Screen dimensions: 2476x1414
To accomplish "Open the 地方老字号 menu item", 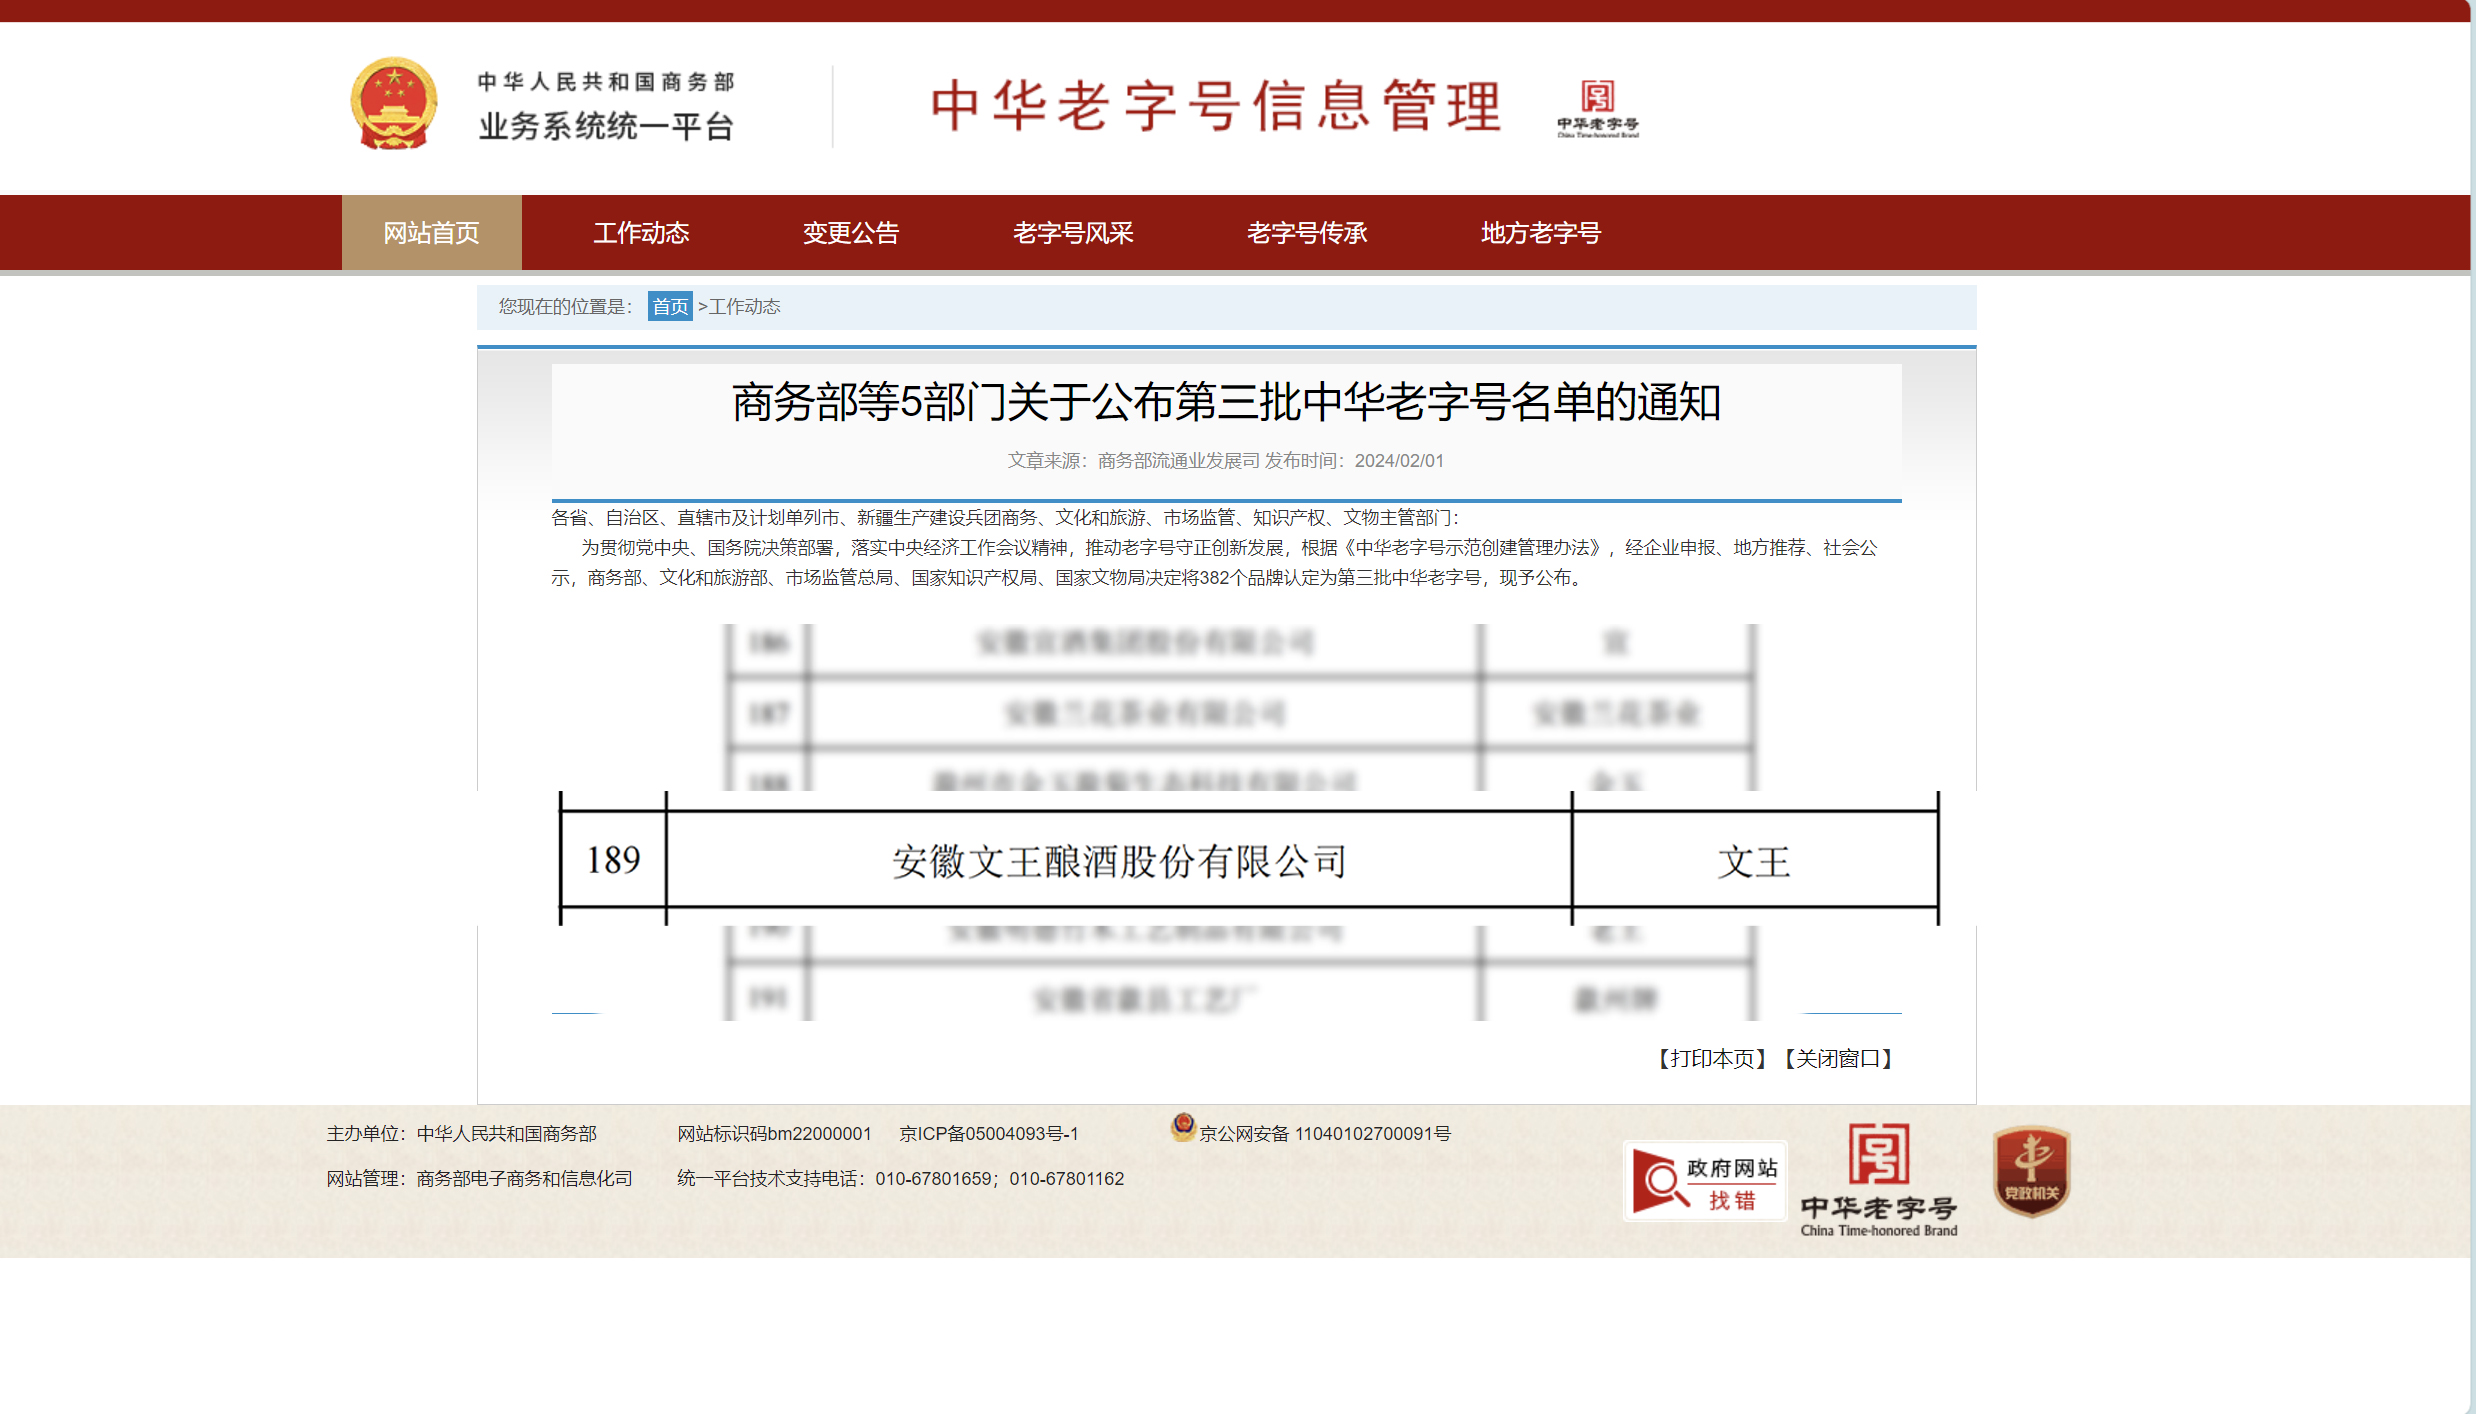I will [x=1540, y=232].
